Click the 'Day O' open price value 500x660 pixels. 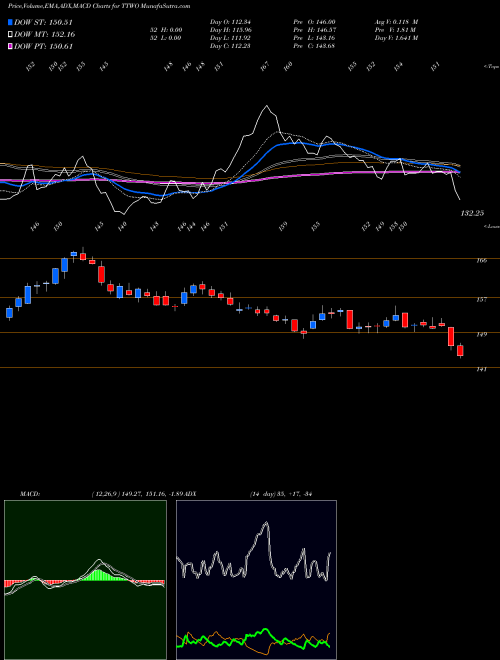(x=230, y=22)
